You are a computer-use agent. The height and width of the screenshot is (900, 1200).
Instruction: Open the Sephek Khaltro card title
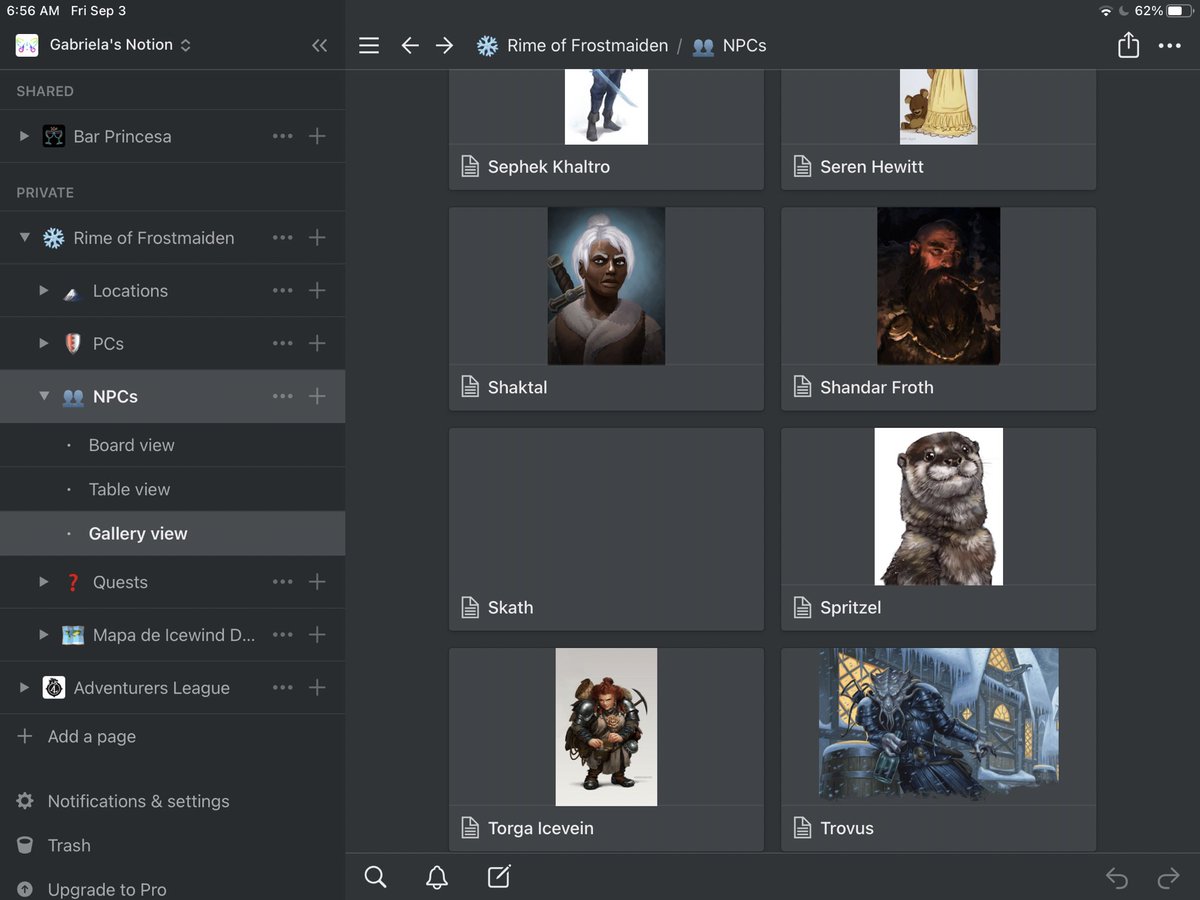click(549, 167)
